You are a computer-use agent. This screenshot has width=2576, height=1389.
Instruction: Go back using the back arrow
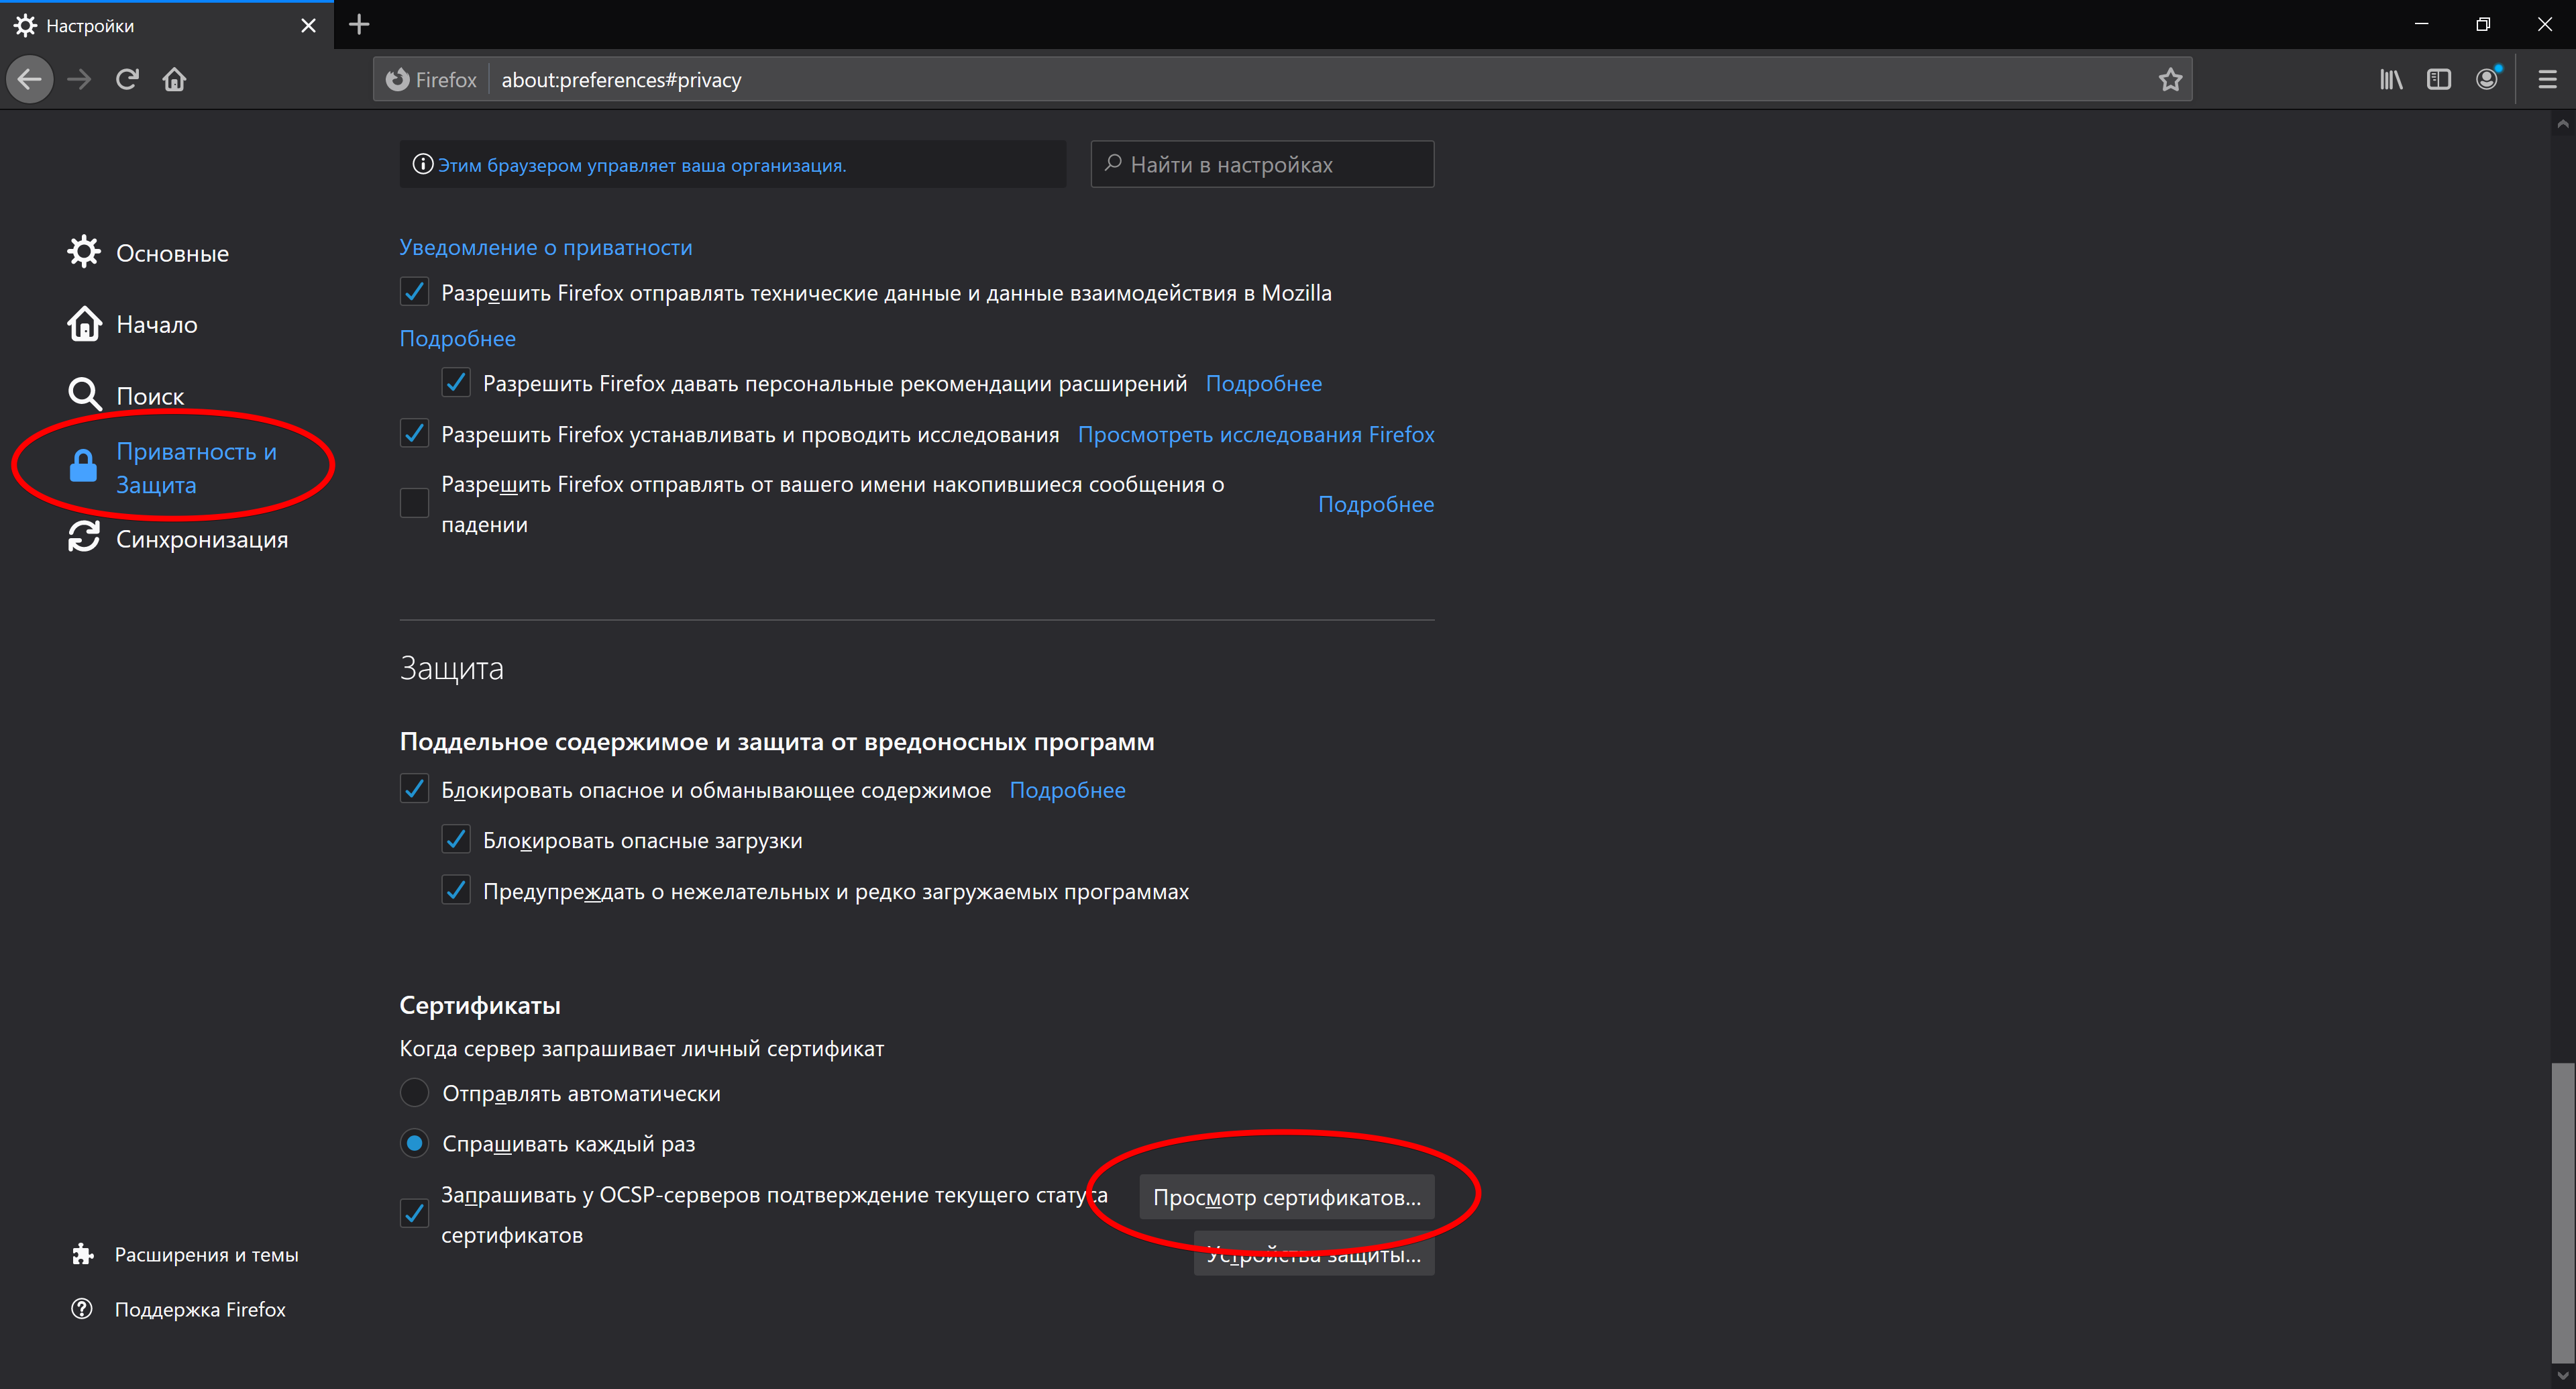point(30,79)
